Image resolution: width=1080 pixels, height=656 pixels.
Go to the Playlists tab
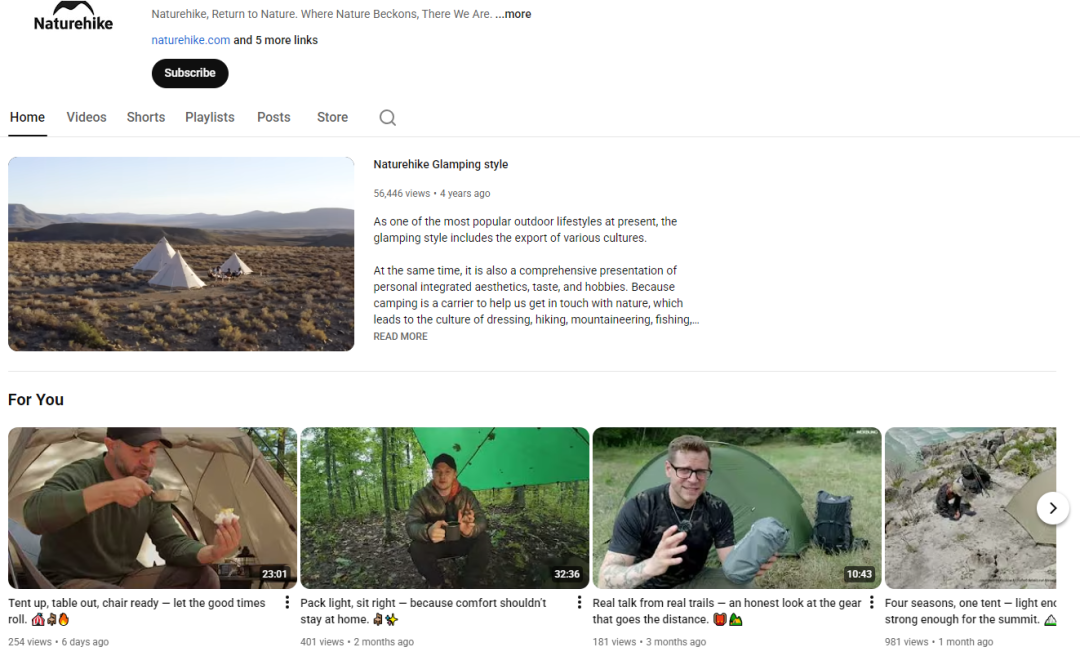point(210,117)
